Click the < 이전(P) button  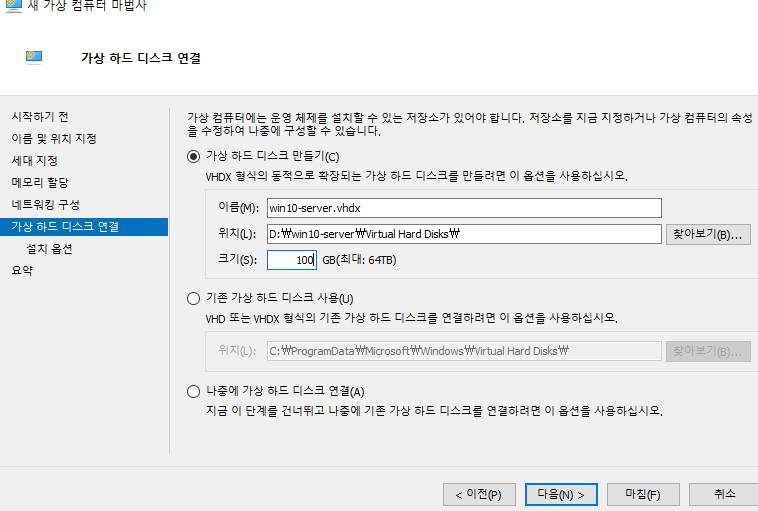click(x=479, y=495)
